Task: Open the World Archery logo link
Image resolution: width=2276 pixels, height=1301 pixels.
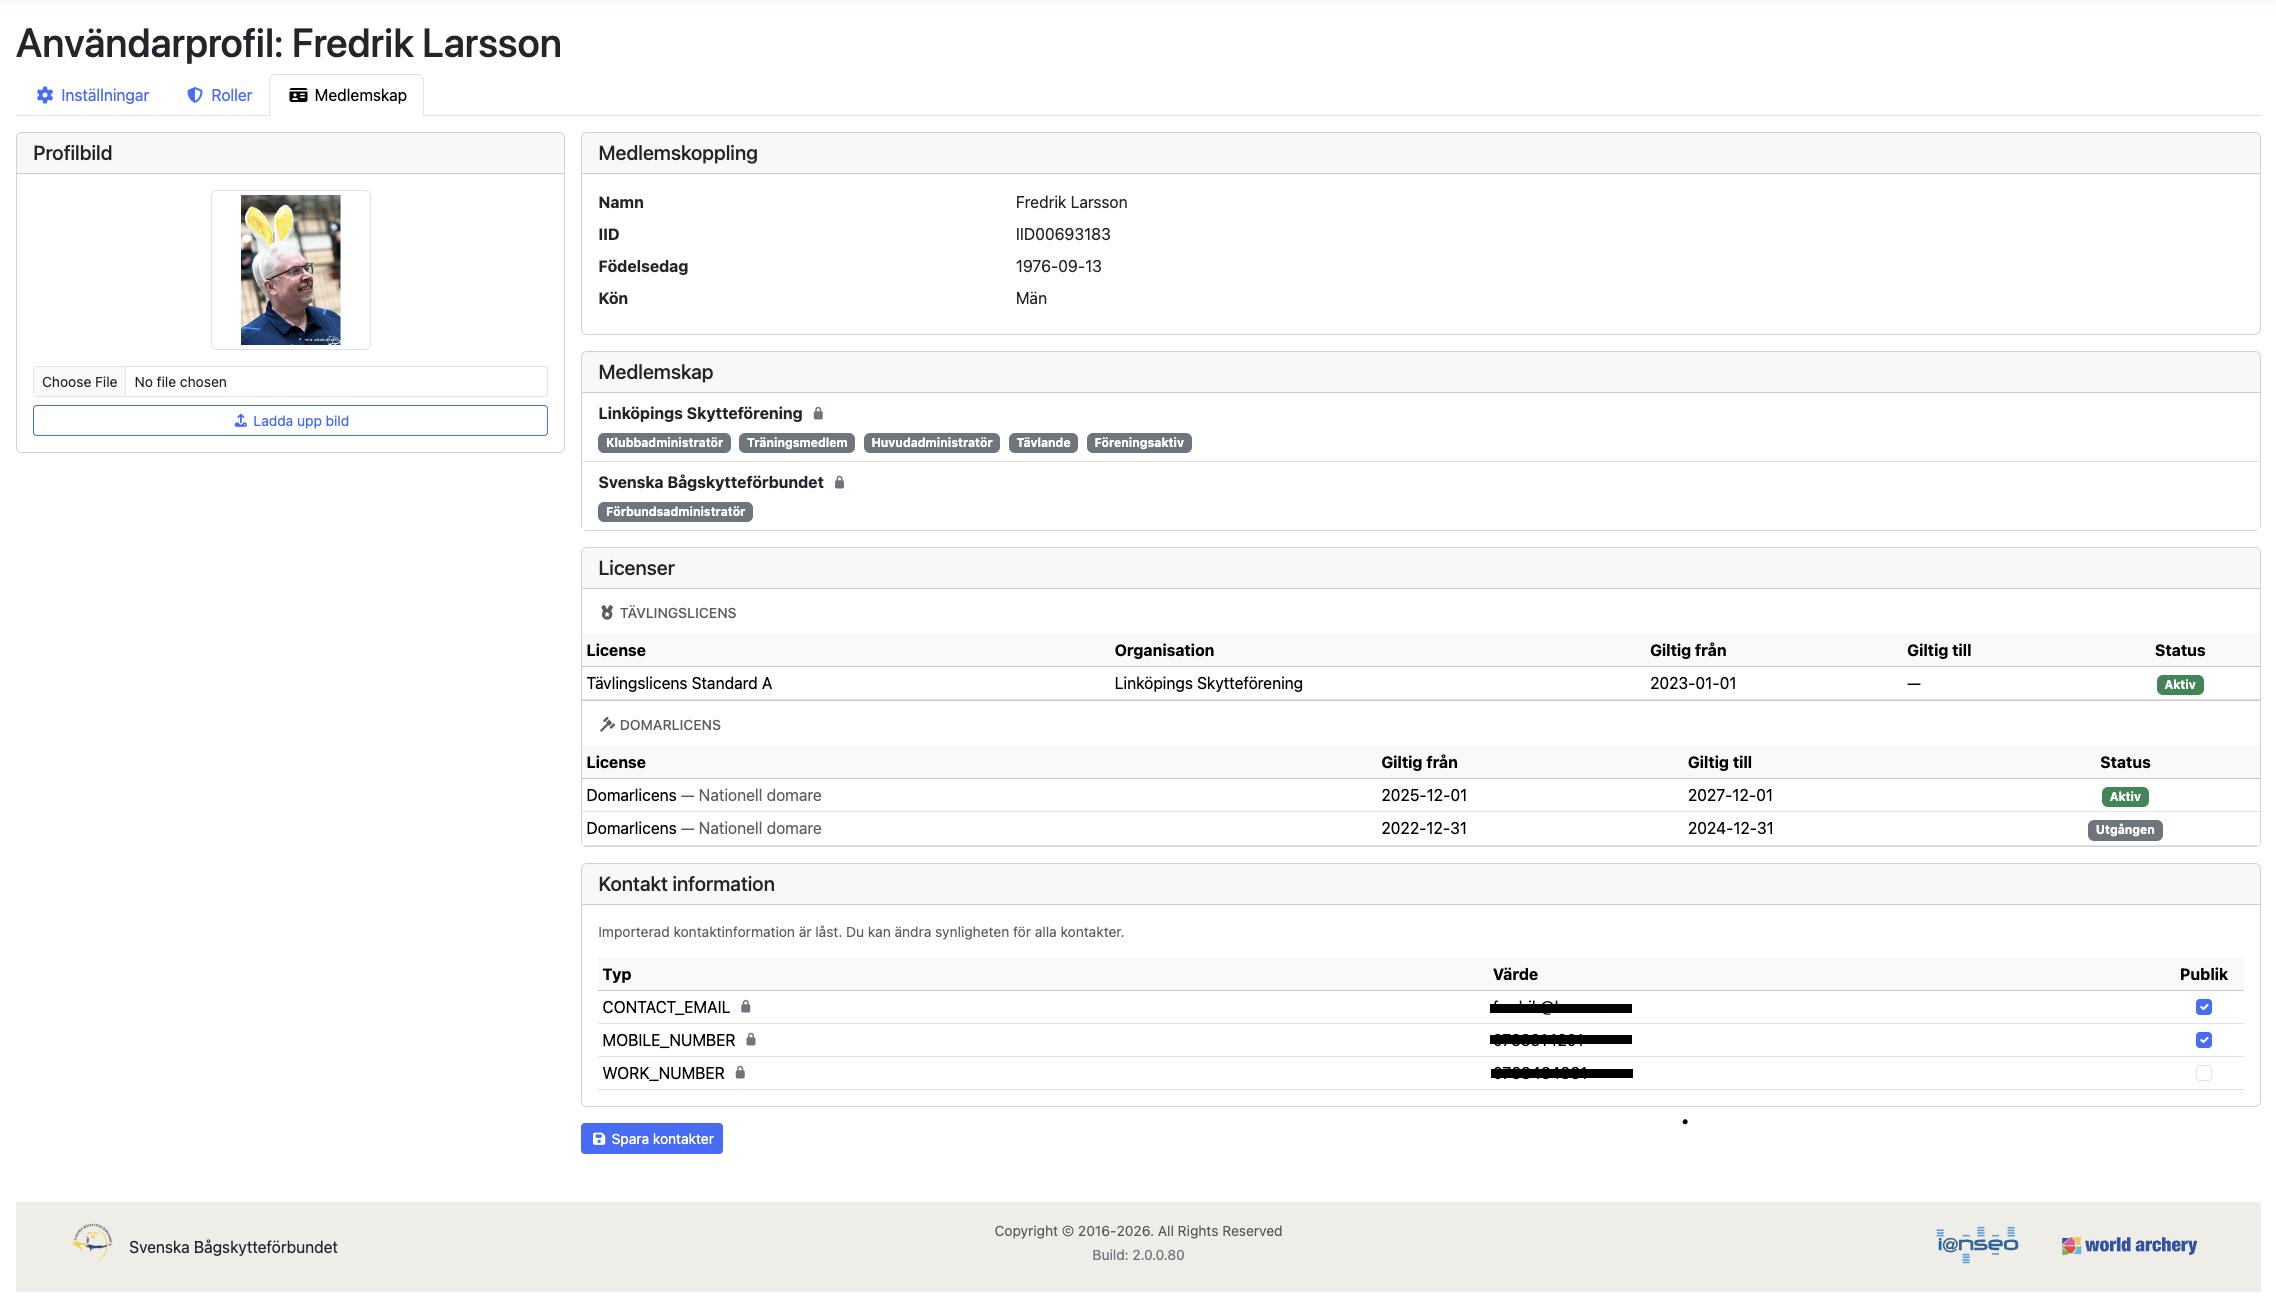Action: pyautogui.click(x=2129, y=1245)
